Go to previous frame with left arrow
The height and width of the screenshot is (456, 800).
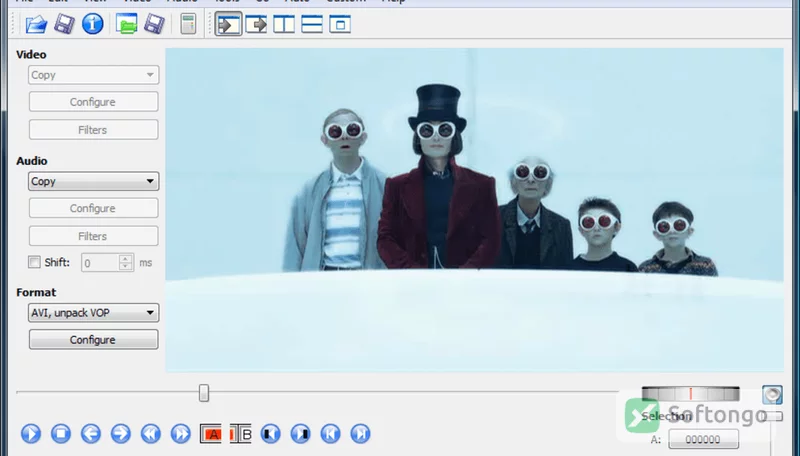pyautogui.click(x=91, y=434)
